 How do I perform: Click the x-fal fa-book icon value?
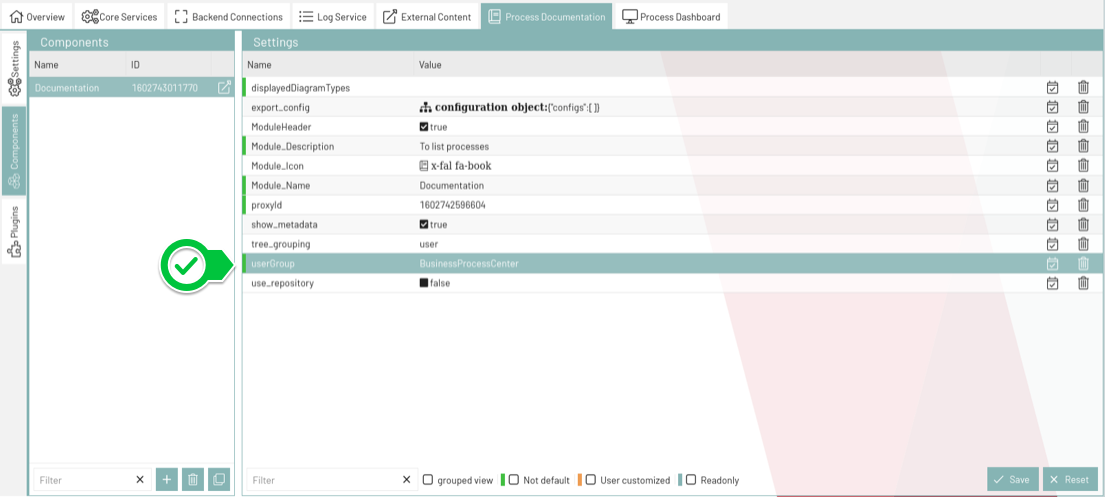click(x=455, y=166)
